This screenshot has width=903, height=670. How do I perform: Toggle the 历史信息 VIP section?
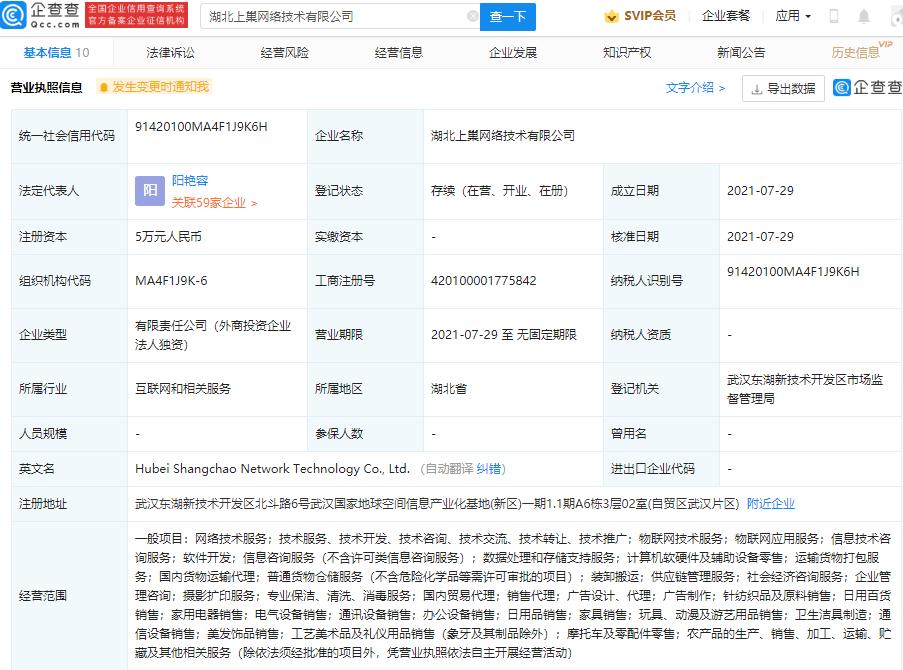click(x=858, y=52)
